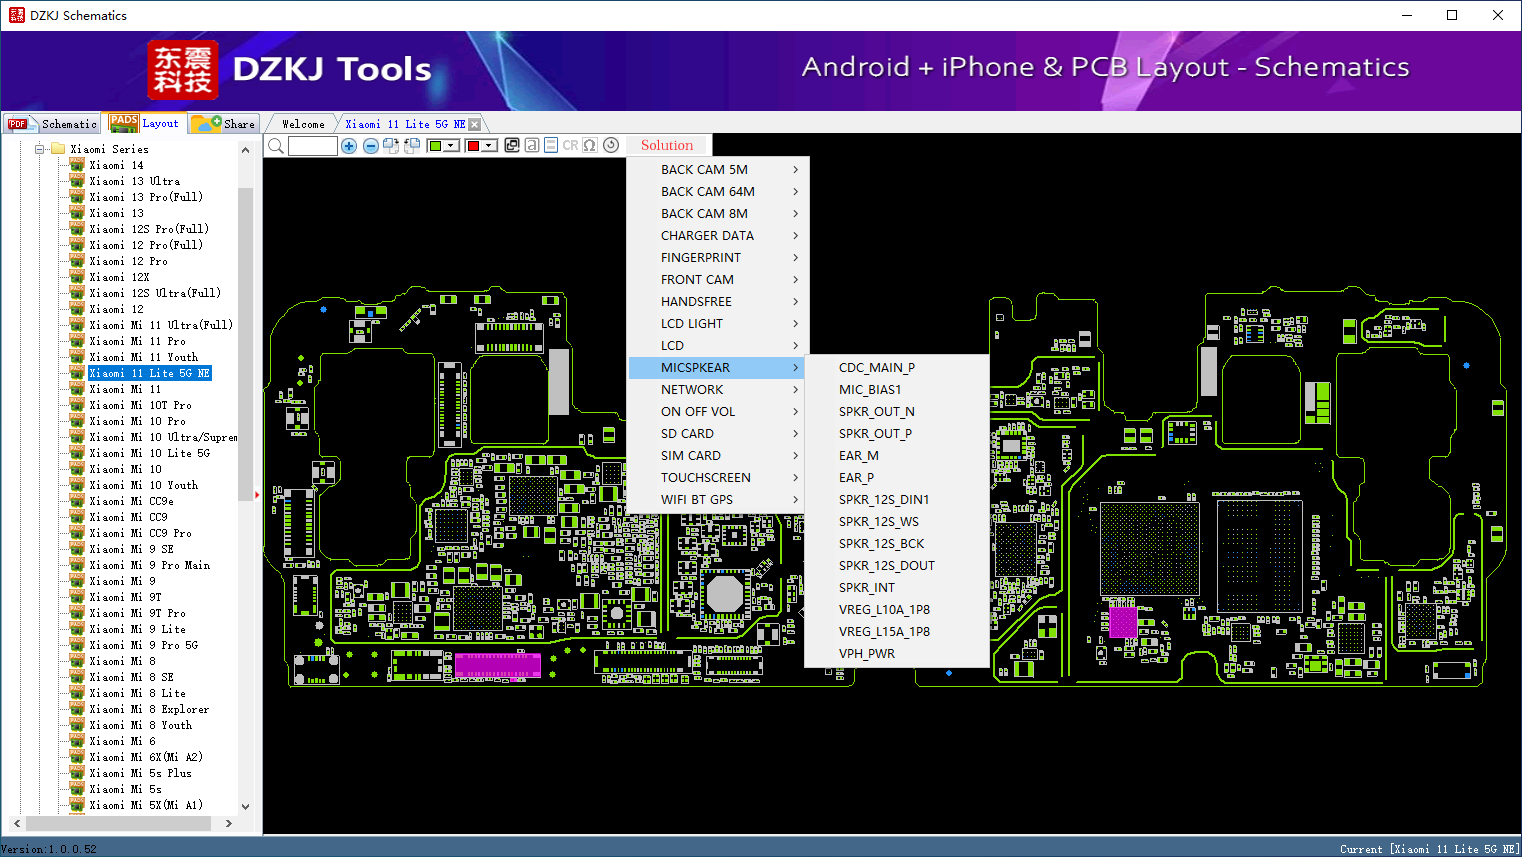The width and height of the screenshot is (1522, 857).
Task: Click the DZKJ red logo in banner
Action: 182,70
